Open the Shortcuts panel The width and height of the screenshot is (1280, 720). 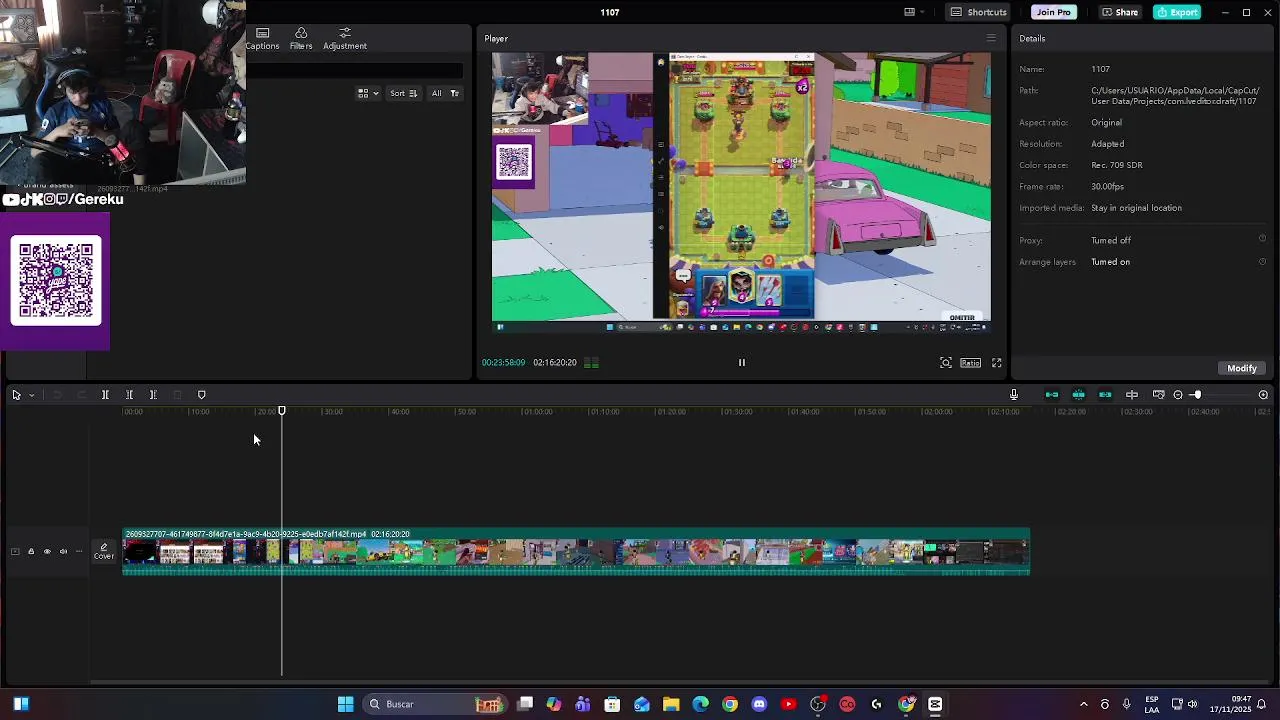978,12
